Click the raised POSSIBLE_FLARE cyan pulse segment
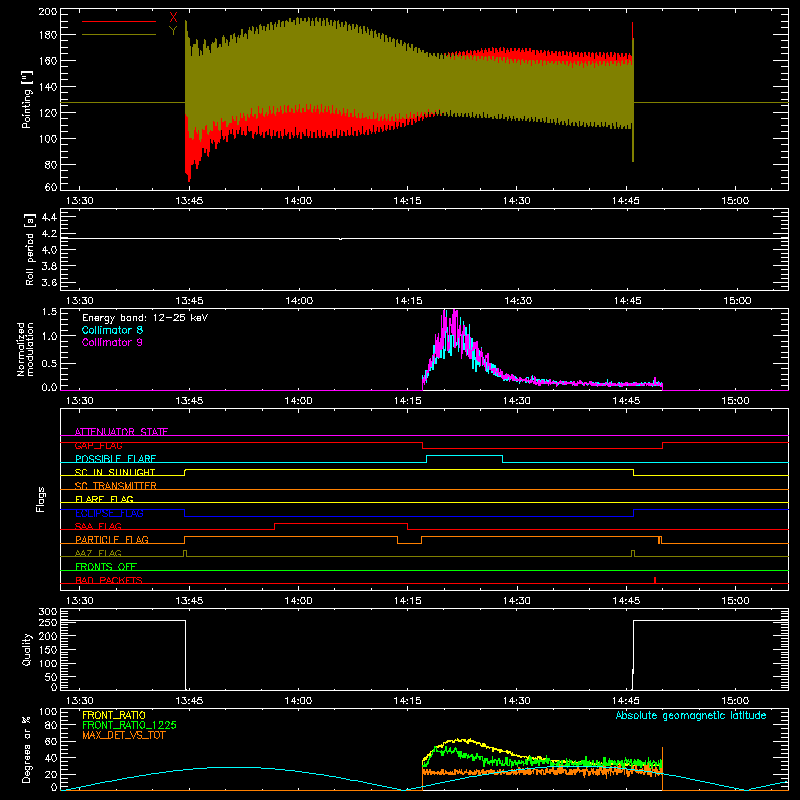 pos(464,456)
